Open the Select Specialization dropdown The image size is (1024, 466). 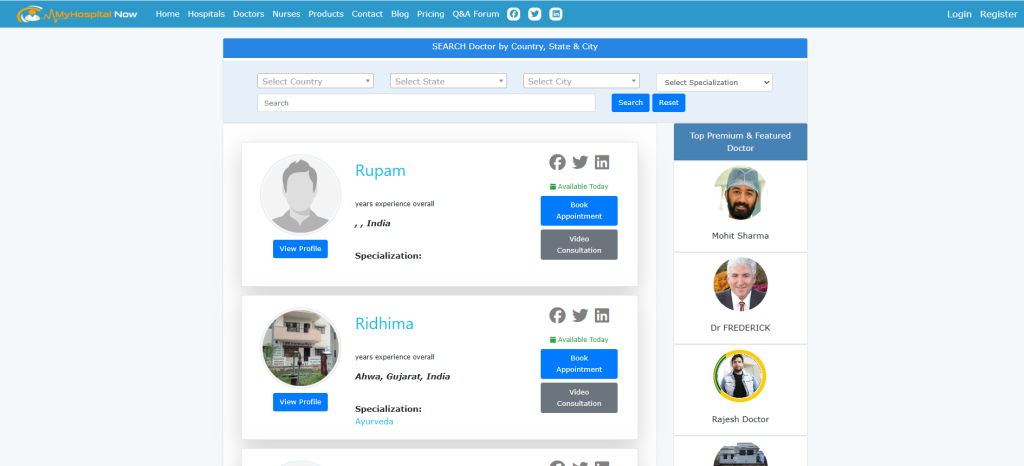click(x=714, y=82)
